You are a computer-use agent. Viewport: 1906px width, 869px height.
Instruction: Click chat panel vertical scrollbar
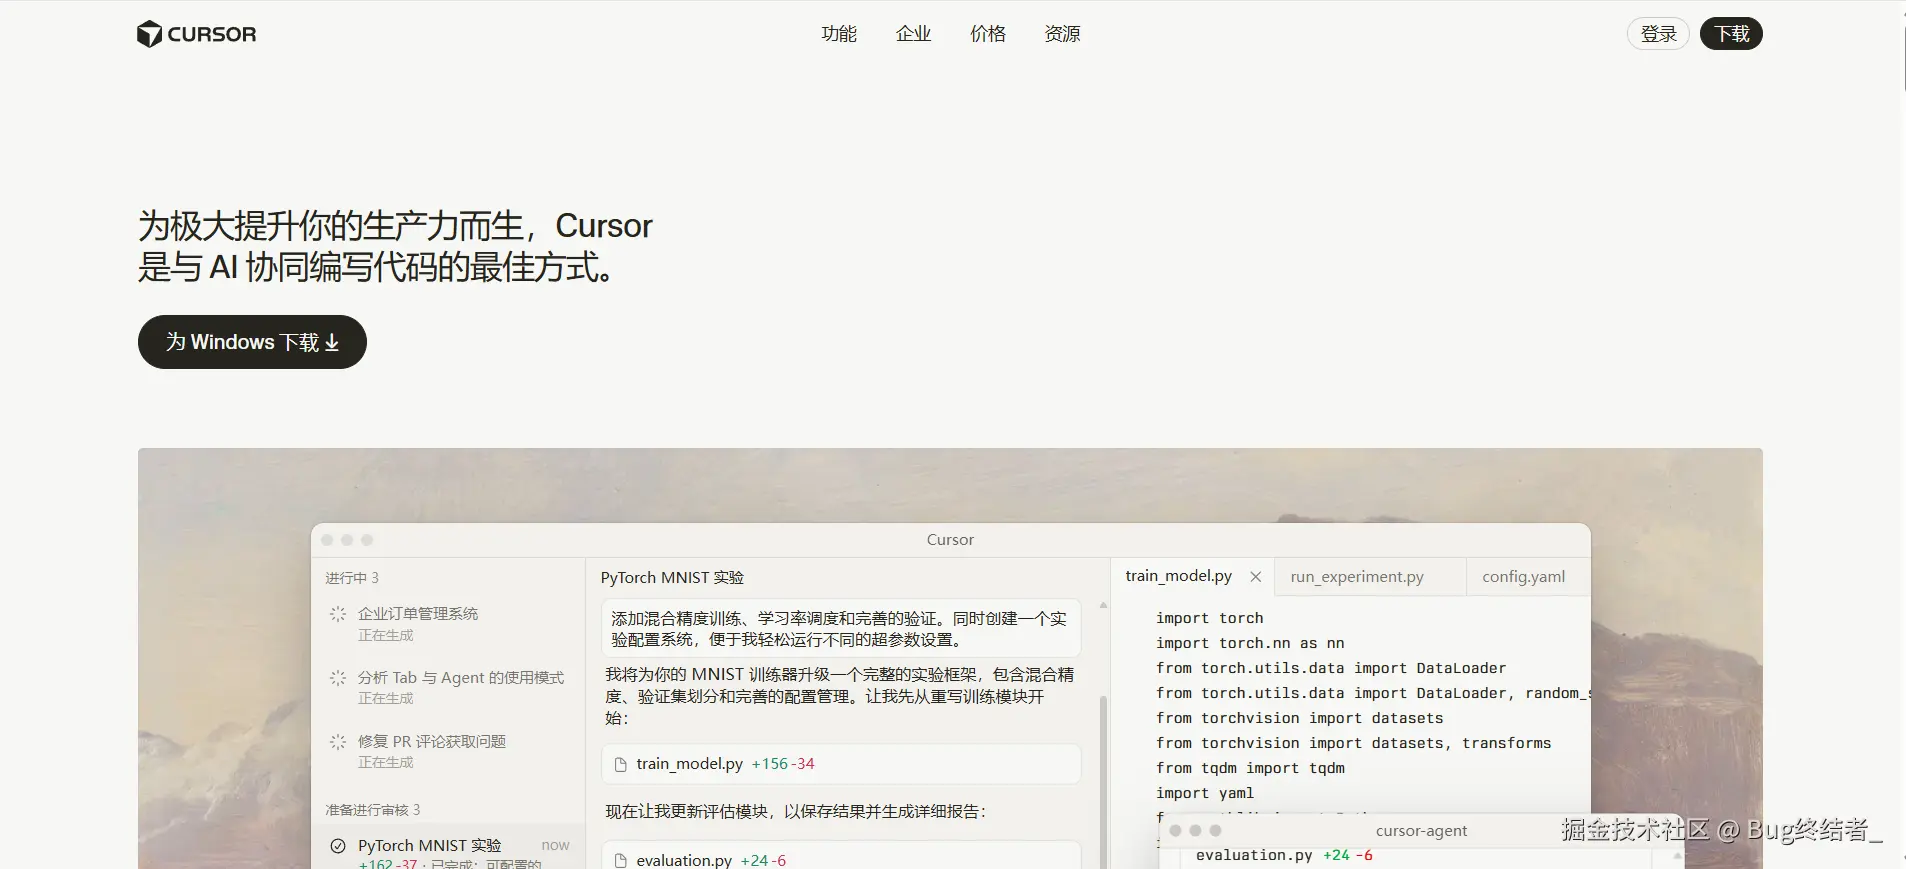click(1104, 780)
